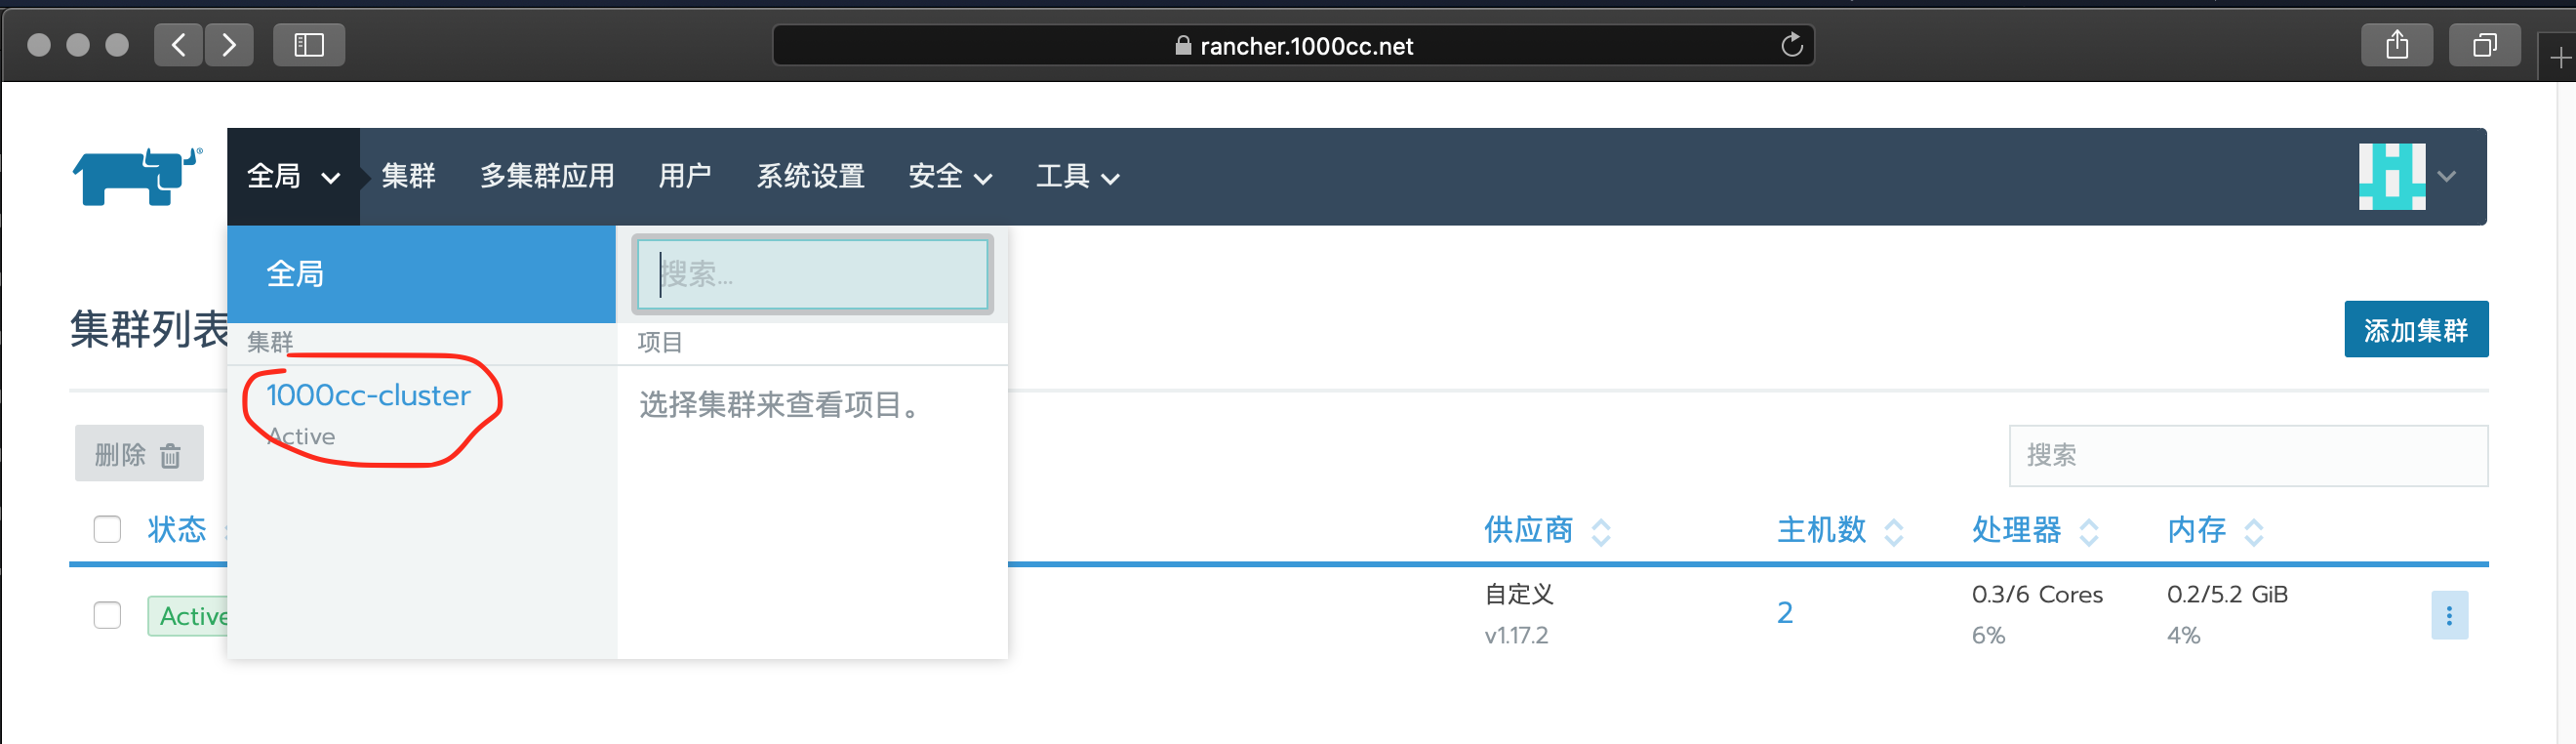
Task: Open the 集群 nav tab
Action: coord(408,176)
